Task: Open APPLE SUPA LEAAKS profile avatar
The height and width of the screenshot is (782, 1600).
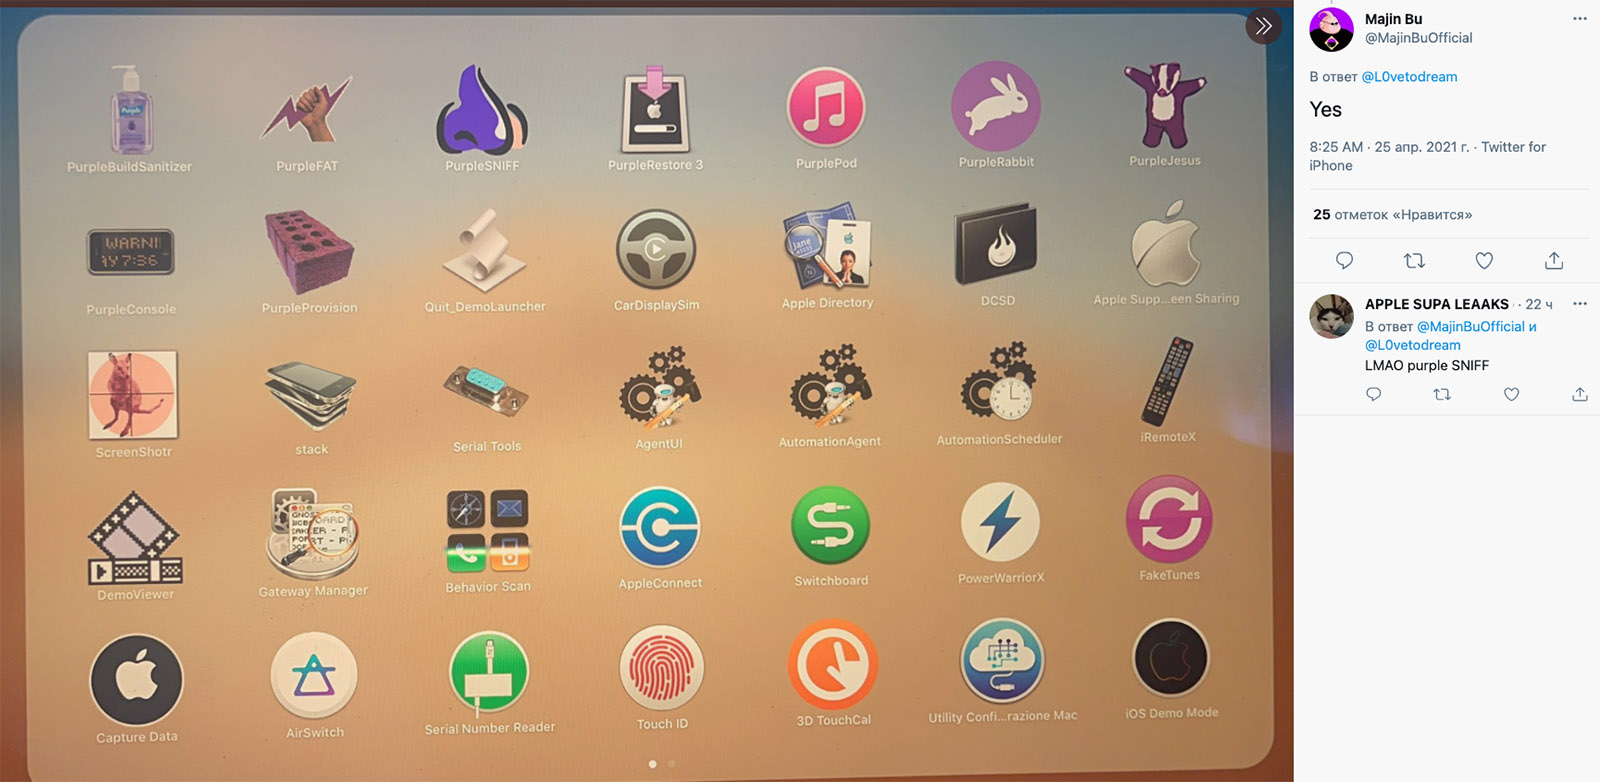Action: (x=1331, y=316)
